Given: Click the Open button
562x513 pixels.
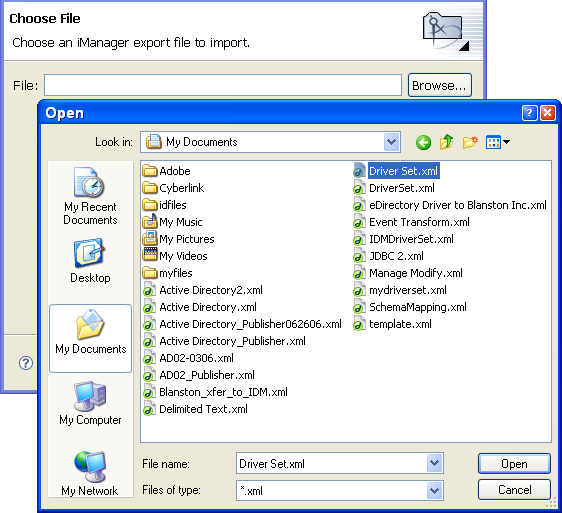Looking at the screenshot, I should click(x=514, y=464).
